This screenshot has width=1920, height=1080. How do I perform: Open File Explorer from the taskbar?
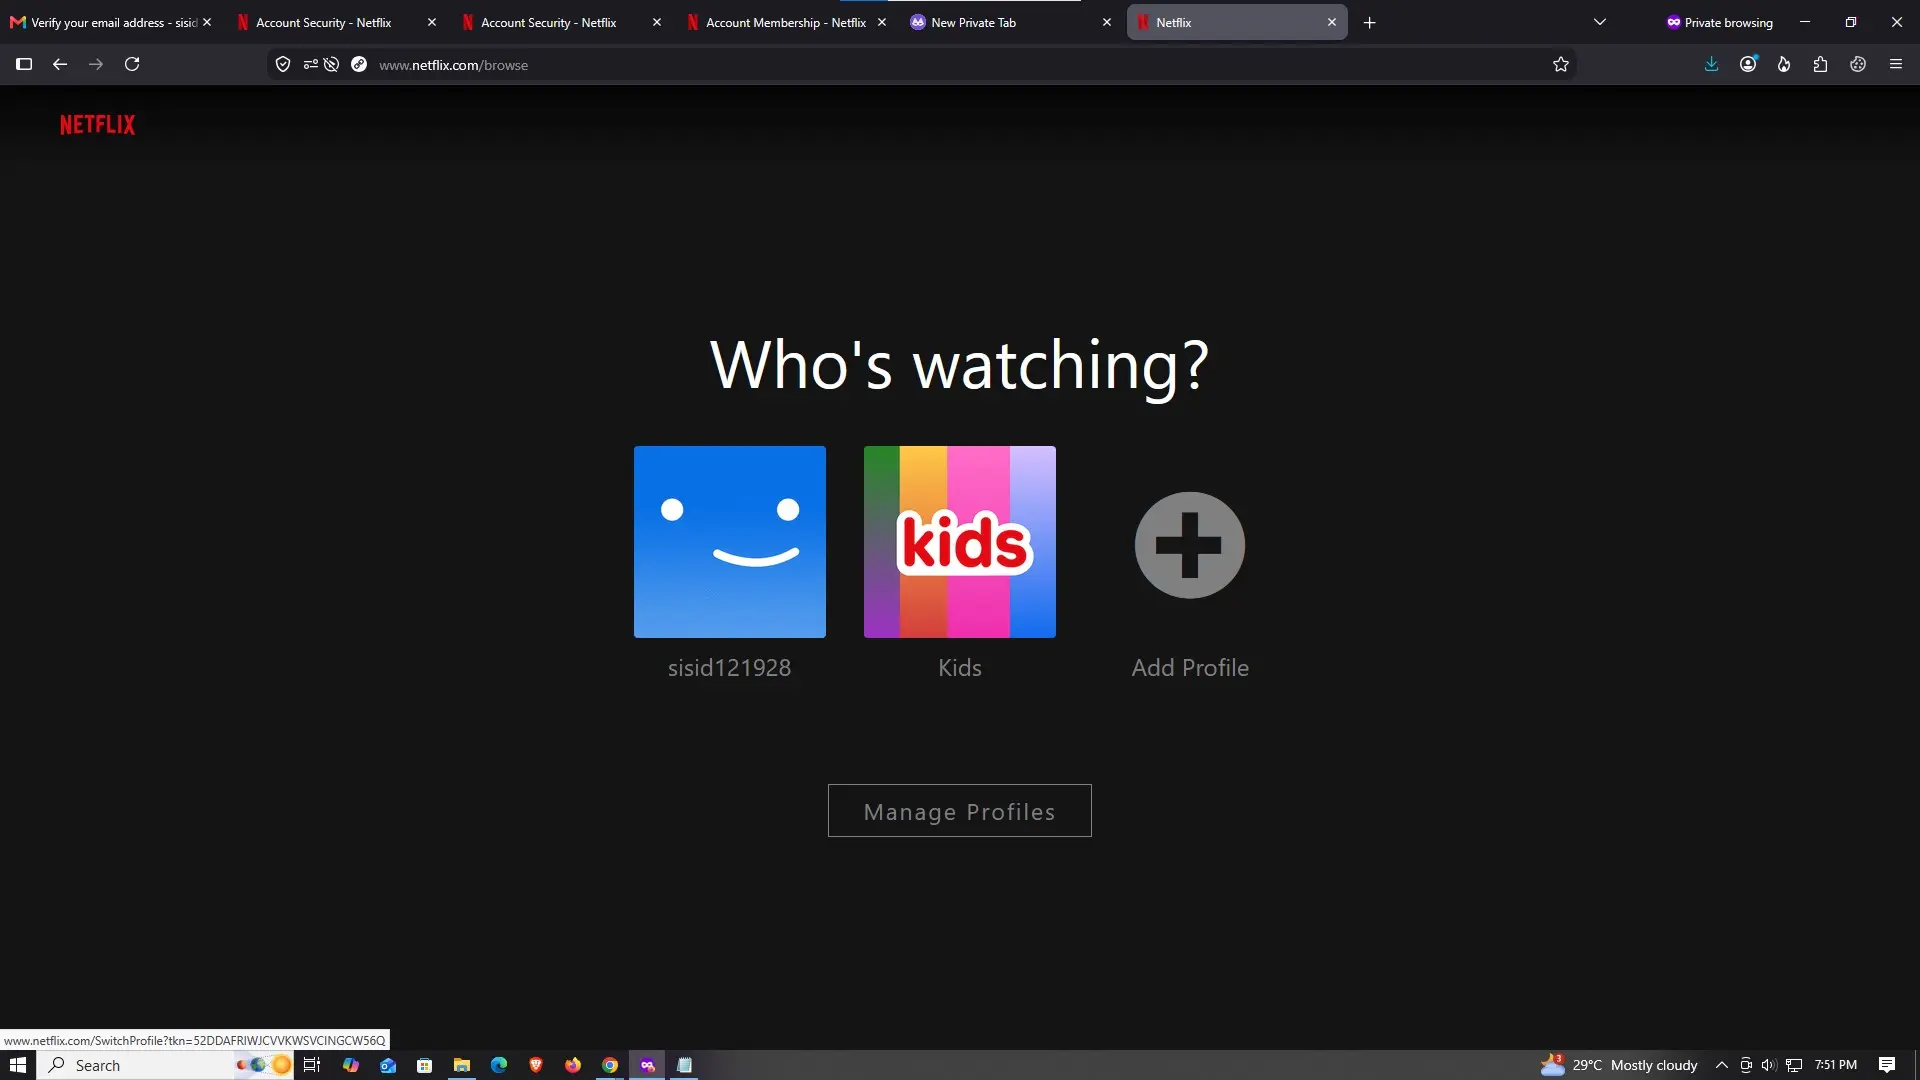tap(462, 1065)
